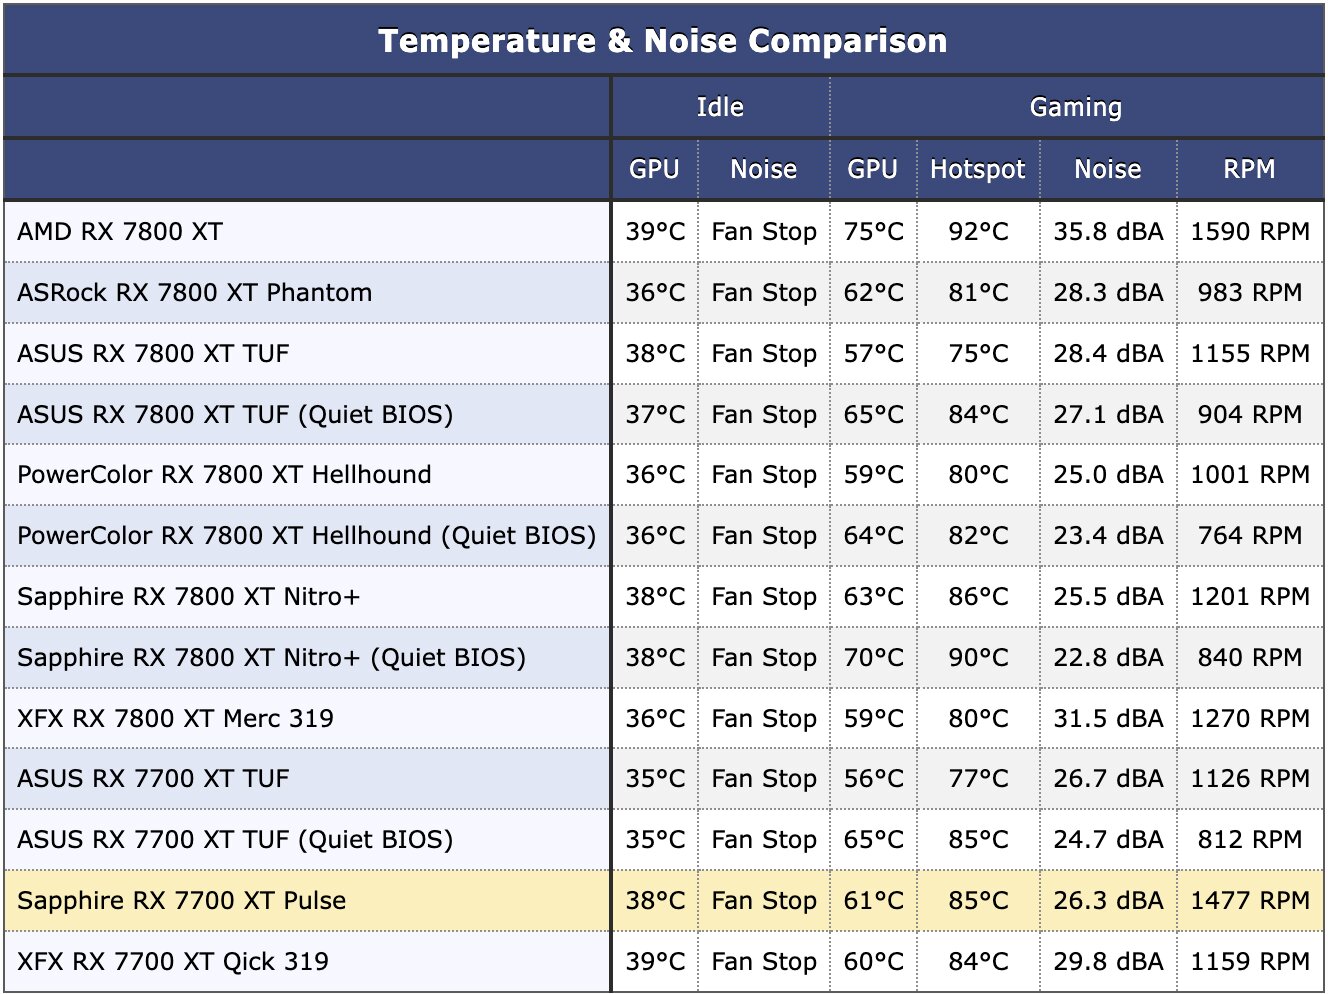Image resolution: width=1328 pixels, height=994 pixels.
Task: Click the 92°C hotspot temperature cell
Action: click(x=978, y=231)
